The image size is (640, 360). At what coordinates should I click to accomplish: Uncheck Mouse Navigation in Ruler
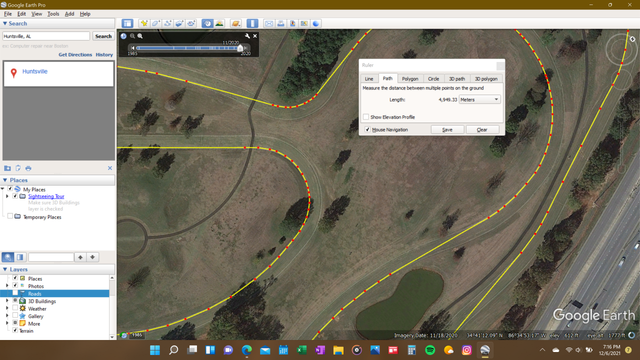367,129
